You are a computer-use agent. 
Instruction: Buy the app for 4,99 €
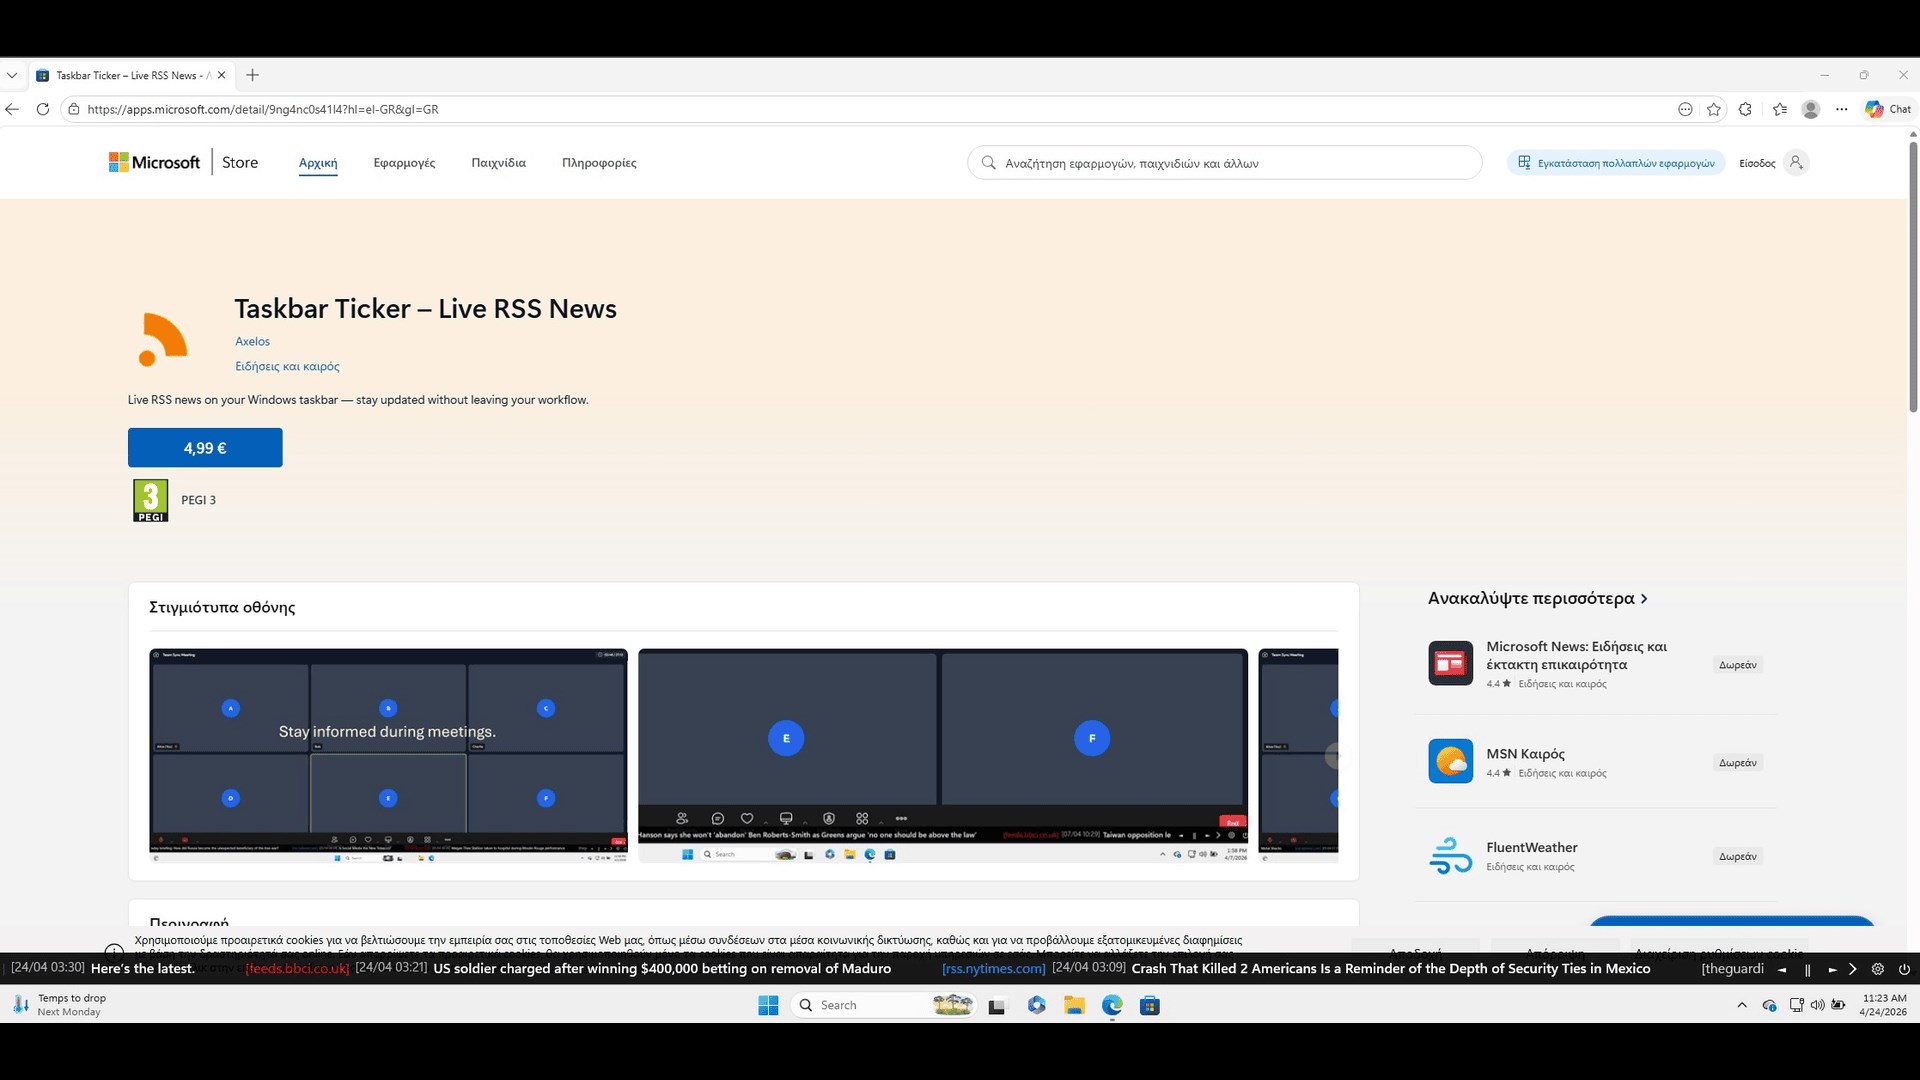pos(205,448)
